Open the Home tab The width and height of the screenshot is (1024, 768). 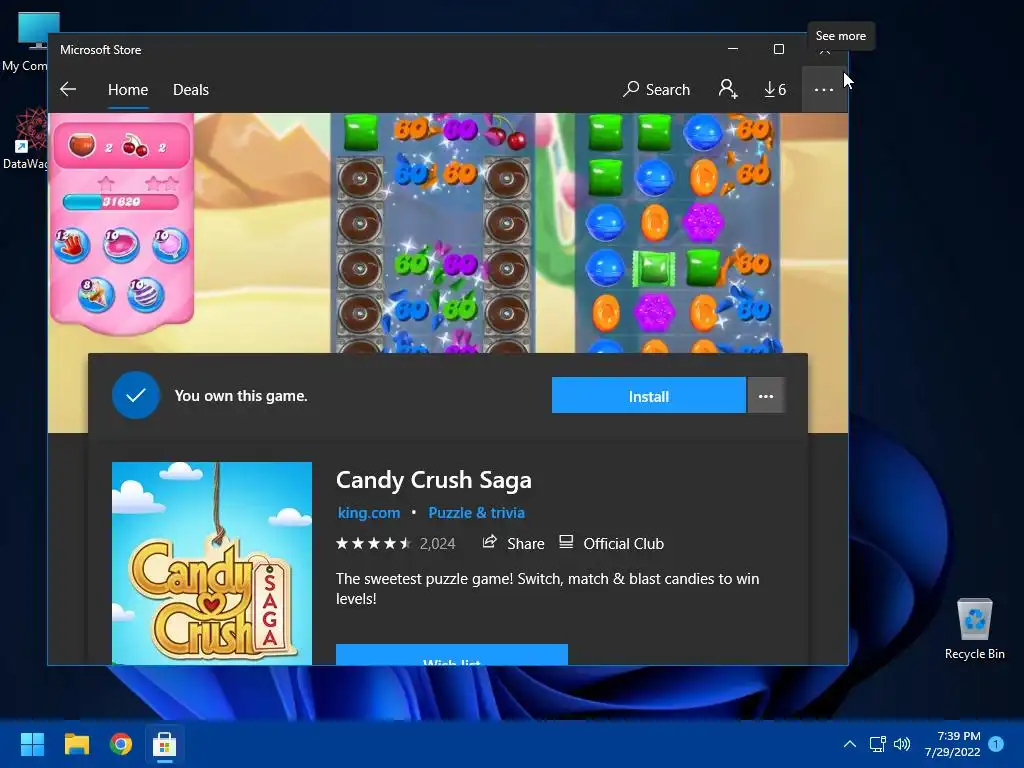tap(128, 89)
